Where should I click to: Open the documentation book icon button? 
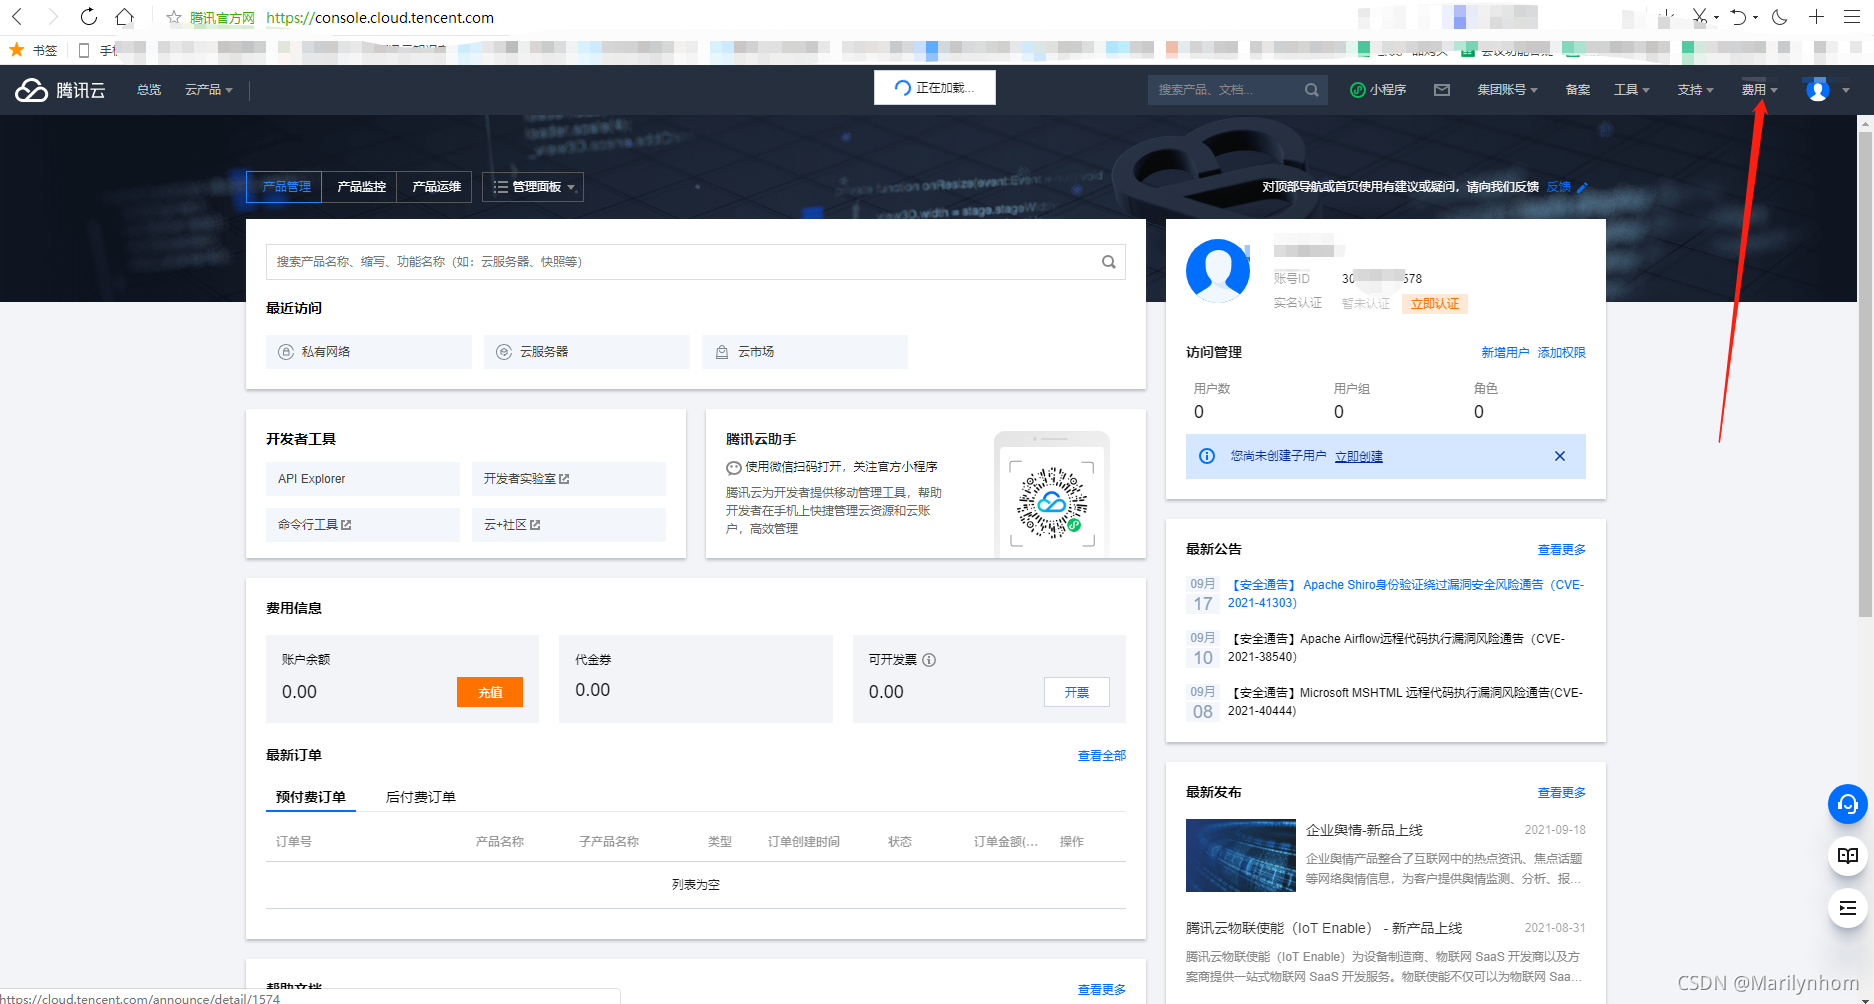click(x=1847, y=856)
